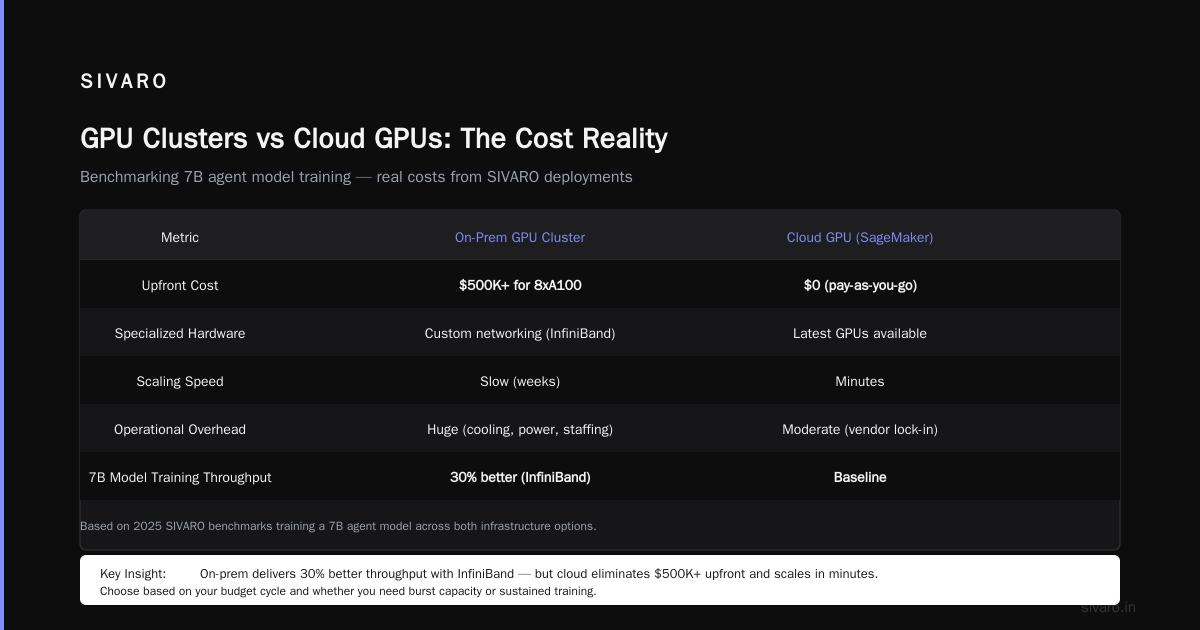This screenshot has width=1200, height=630.
Task: Click the '$500K+ for 8xA100' cell
Action: (x=520, y=285)
